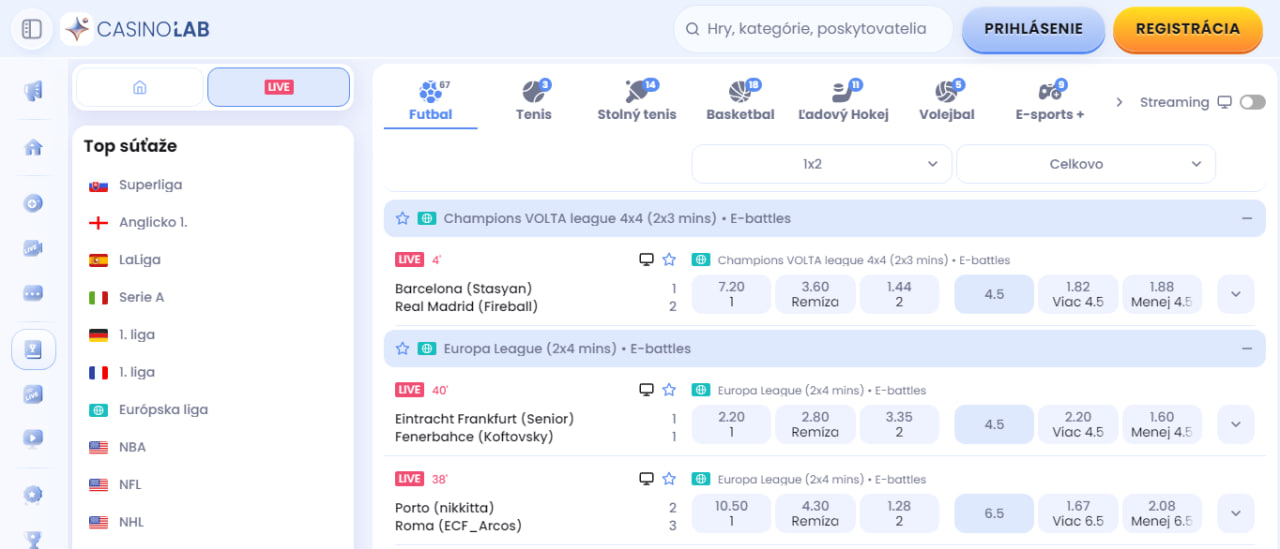Open the Celkovo period dropdown
Screen dimensions: 1280x549
[1085, 164]
